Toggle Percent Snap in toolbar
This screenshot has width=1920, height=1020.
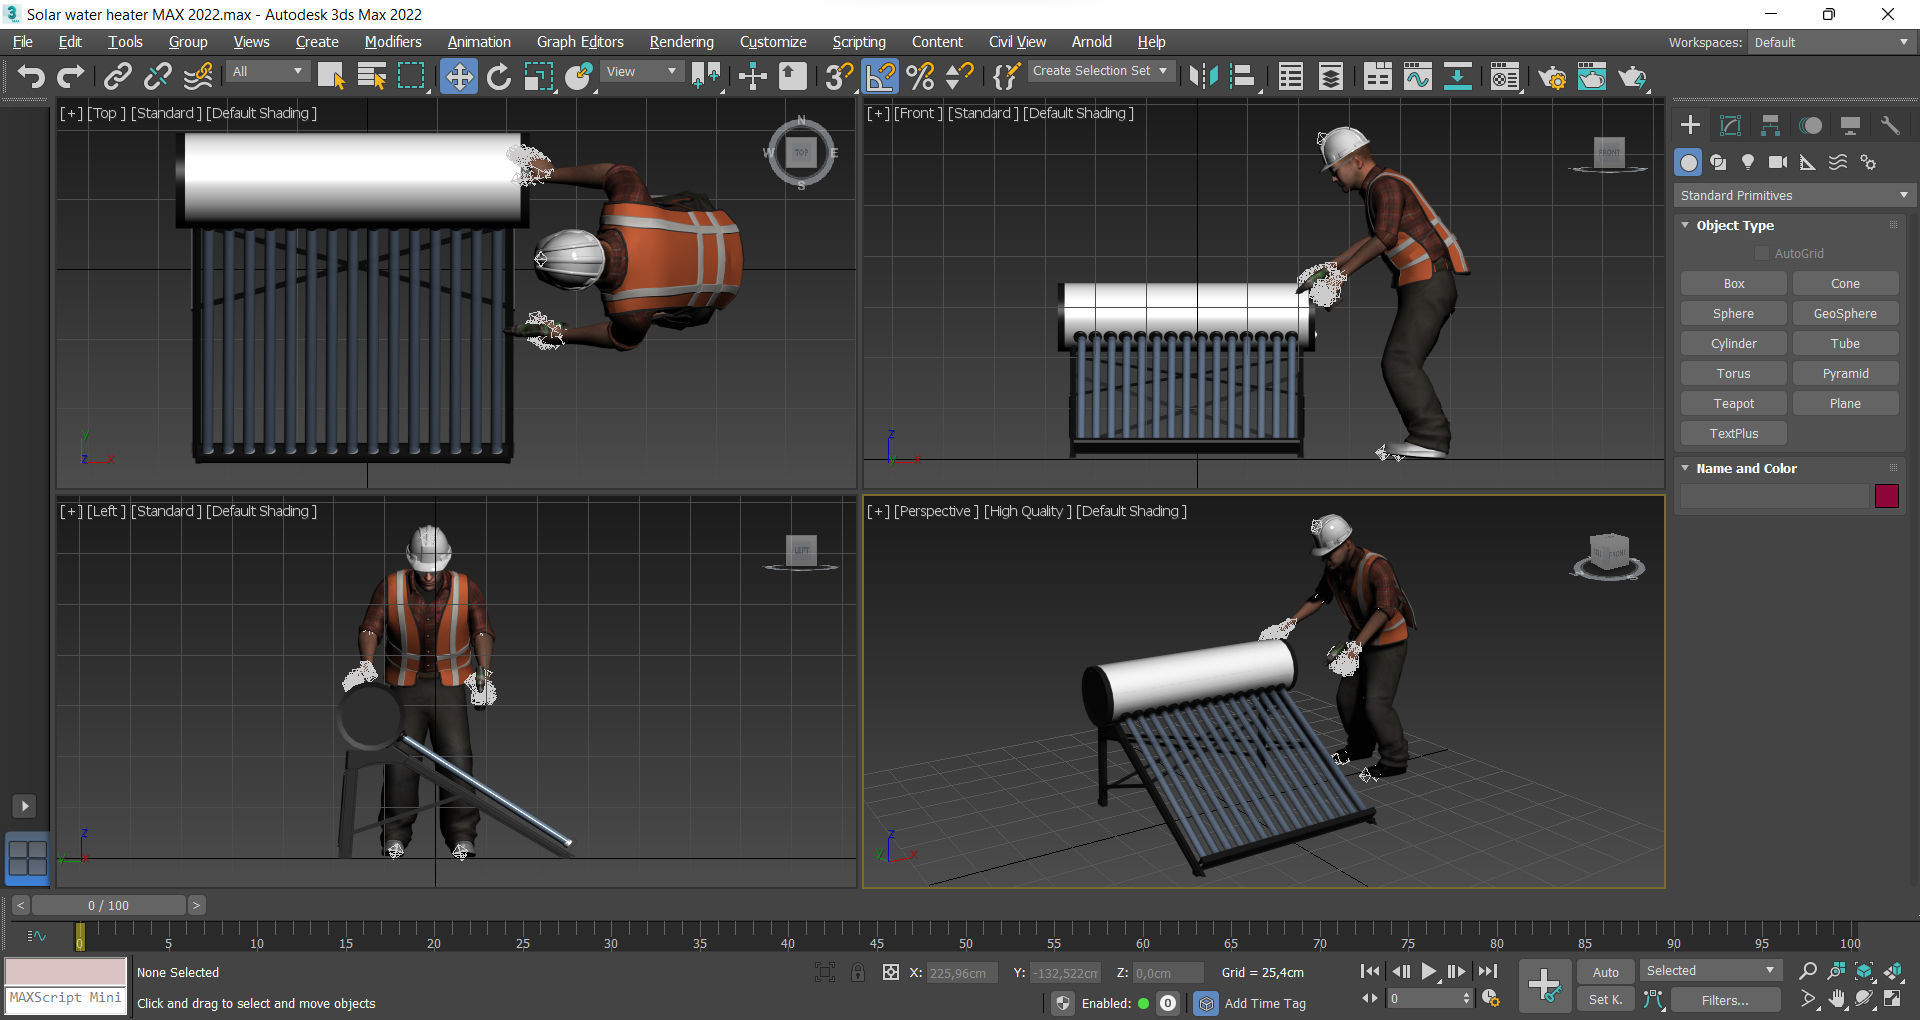[920, 77]
